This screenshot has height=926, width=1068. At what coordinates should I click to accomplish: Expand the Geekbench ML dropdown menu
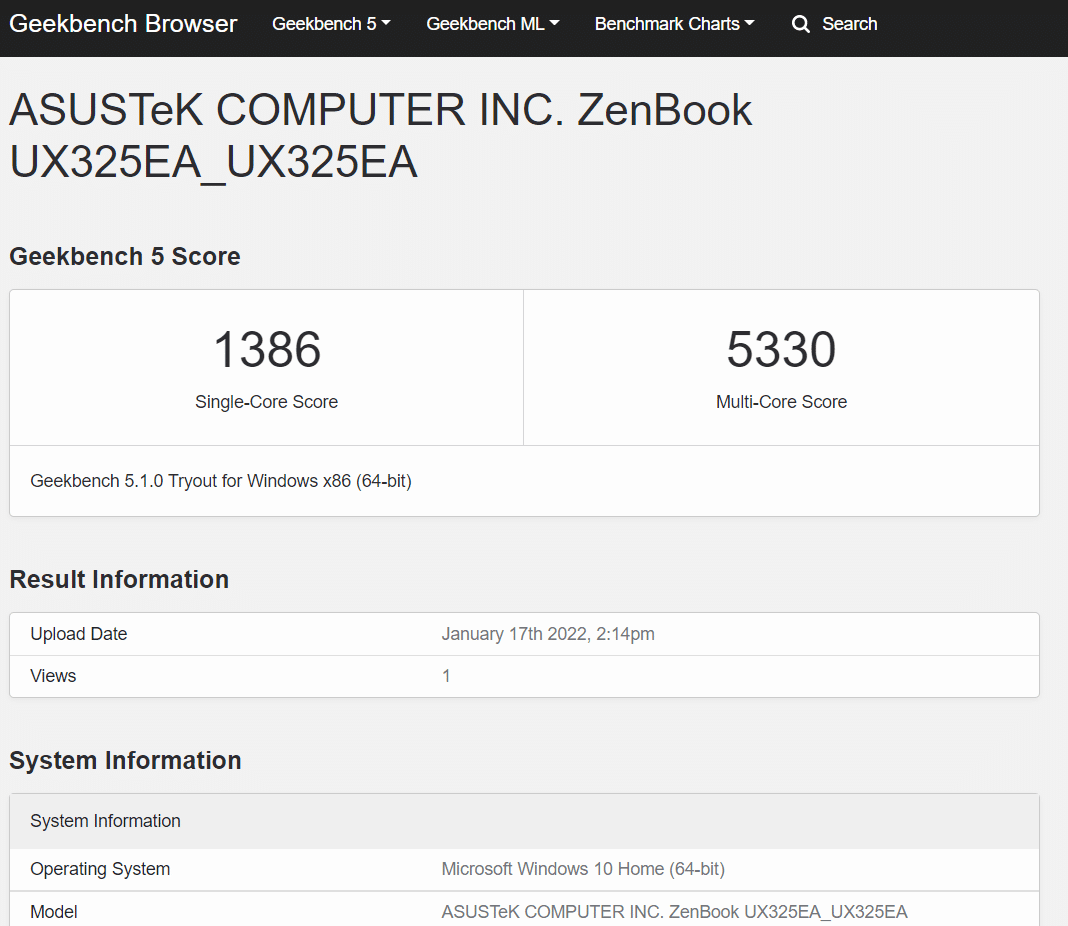tap(492, 24)
